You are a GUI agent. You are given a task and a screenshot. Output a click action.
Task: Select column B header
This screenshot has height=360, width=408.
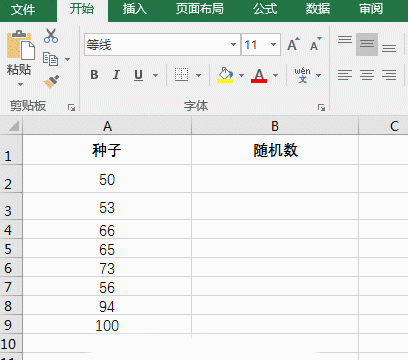tap(275, 126)
